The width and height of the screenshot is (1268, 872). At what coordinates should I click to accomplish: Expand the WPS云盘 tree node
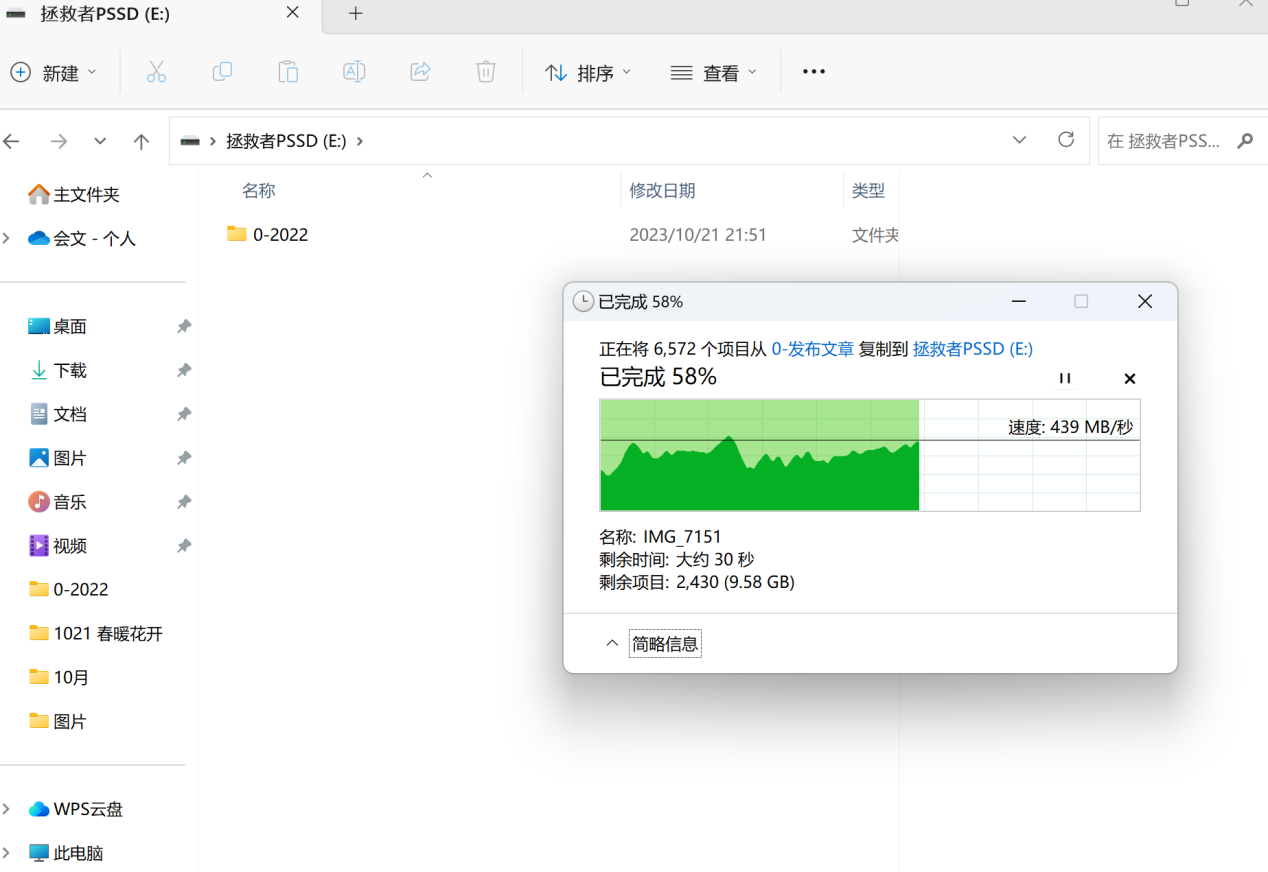click(x=7, y=809)
